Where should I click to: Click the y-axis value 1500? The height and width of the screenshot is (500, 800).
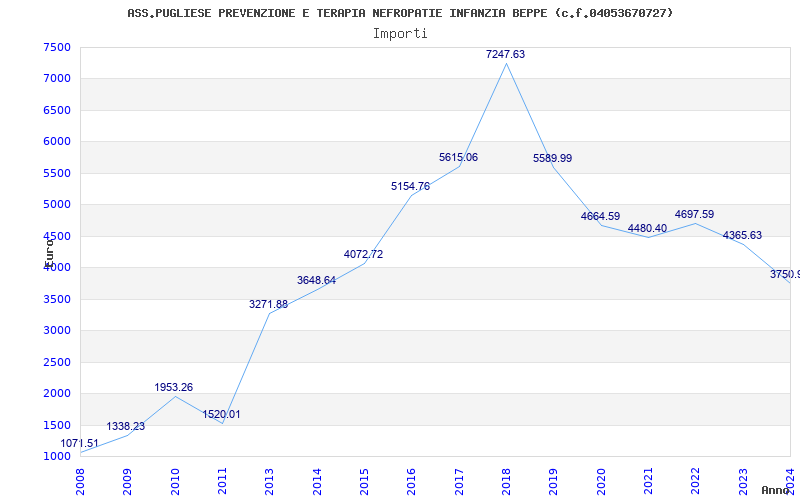tap(57, 425)
